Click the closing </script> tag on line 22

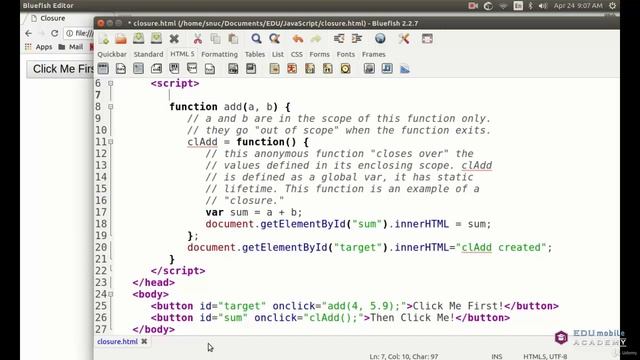(x=178, y=271)
